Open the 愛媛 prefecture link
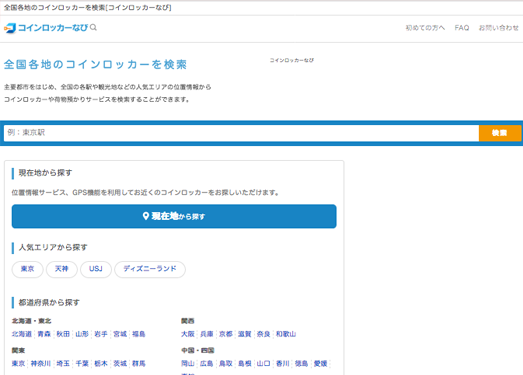 321,363
